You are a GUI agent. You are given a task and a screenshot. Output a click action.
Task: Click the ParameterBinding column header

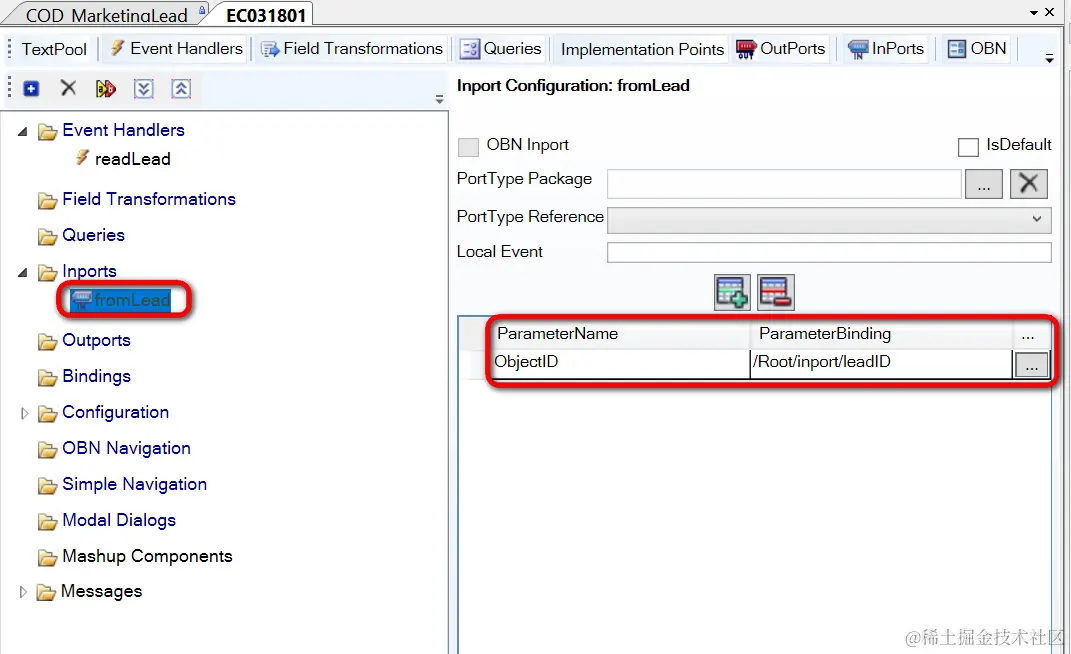coord(881,334)
